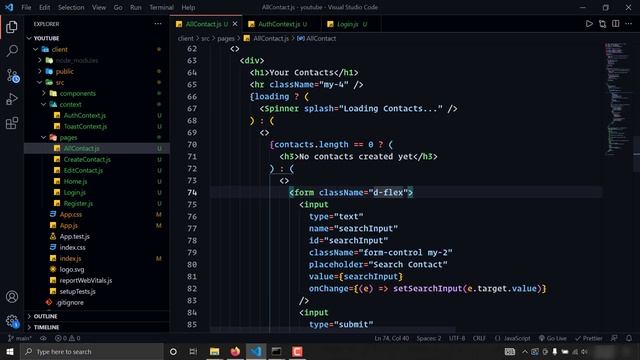Open the editor More Actions ellipsis
Screen dimensions: 640x360
click(x=629, y=24)
